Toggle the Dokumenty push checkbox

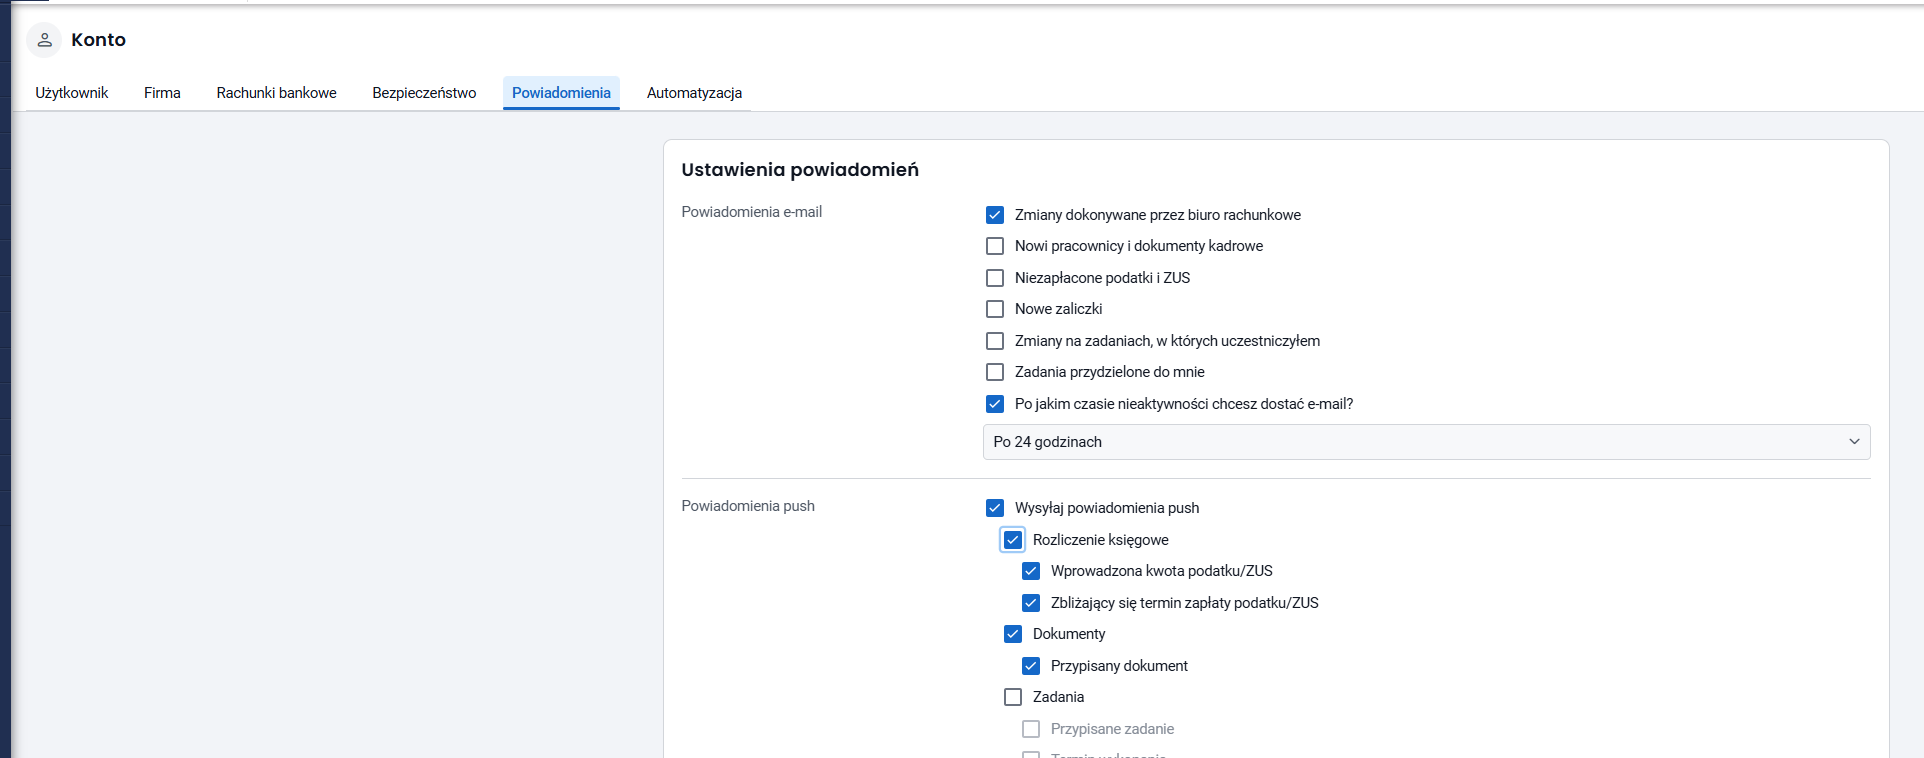tap(1013, 634)
